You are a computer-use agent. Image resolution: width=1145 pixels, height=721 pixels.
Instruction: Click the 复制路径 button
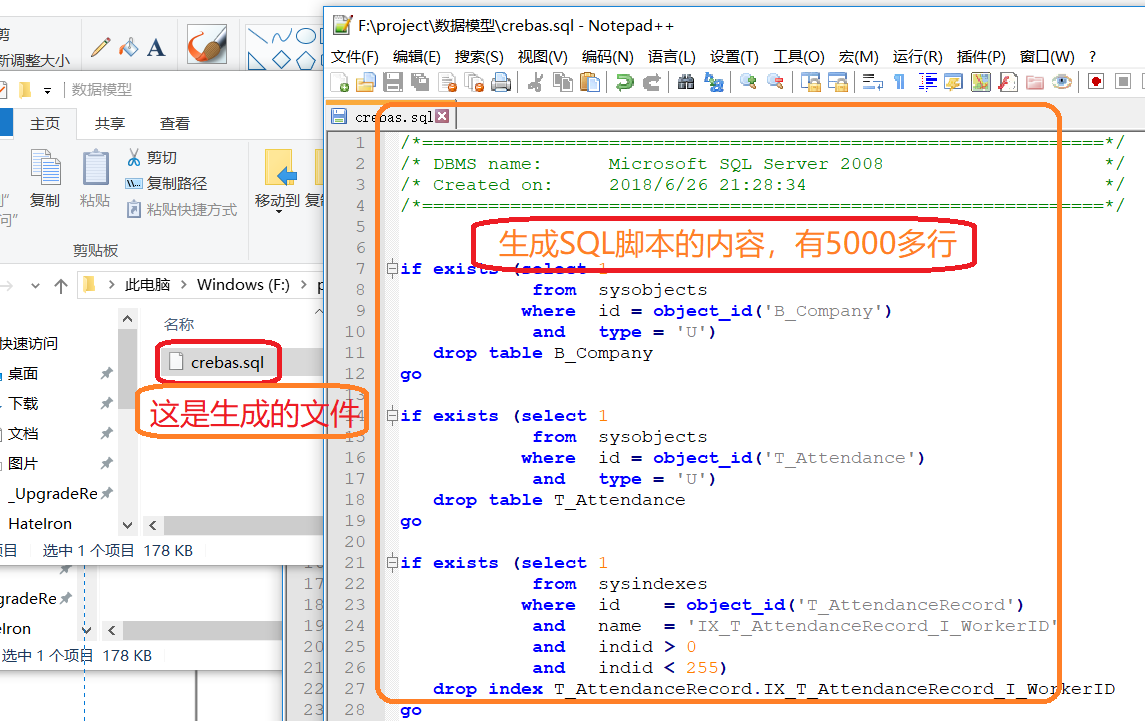click(x=166, y=184)
